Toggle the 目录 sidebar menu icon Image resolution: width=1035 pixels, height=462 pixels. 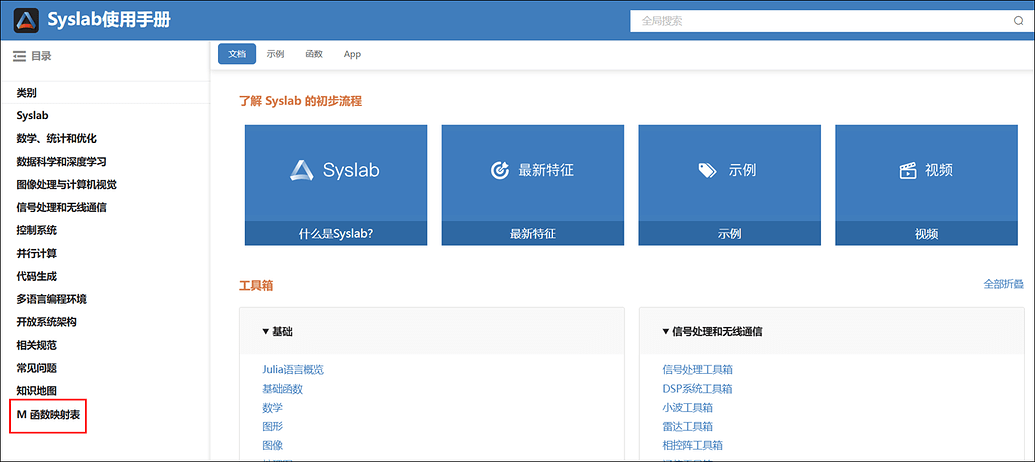[x=19, y=57]
